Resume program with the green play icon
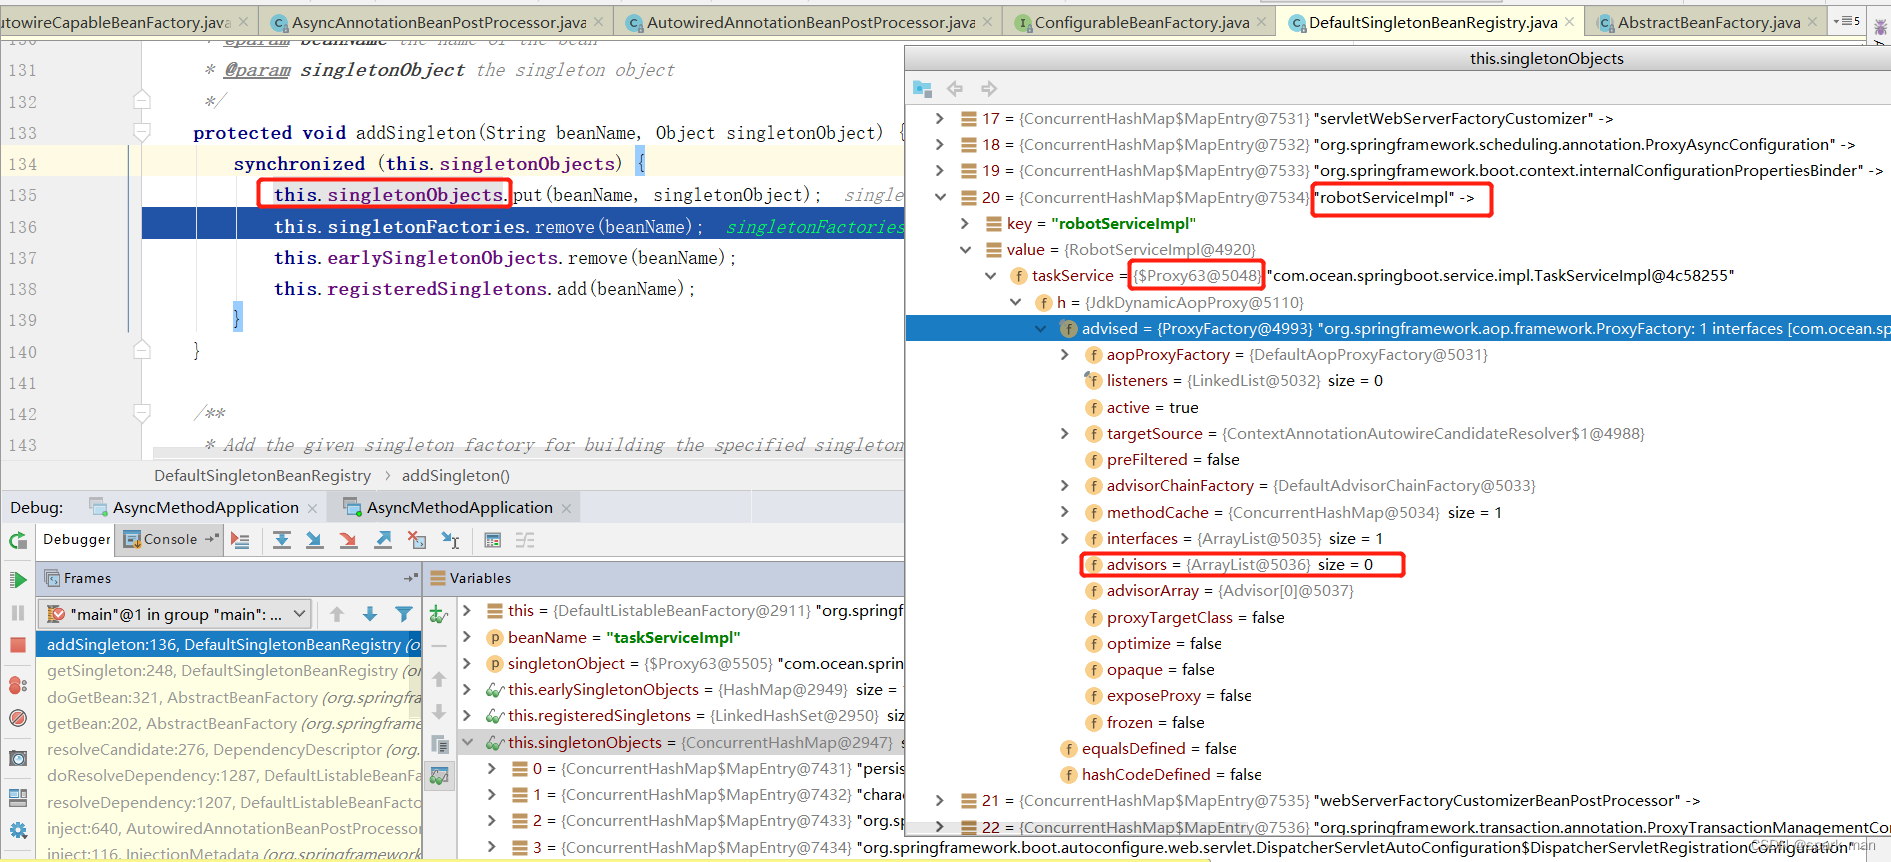Image resolution: width=1891 pixels, height=862 pixels. click(18, 580)
